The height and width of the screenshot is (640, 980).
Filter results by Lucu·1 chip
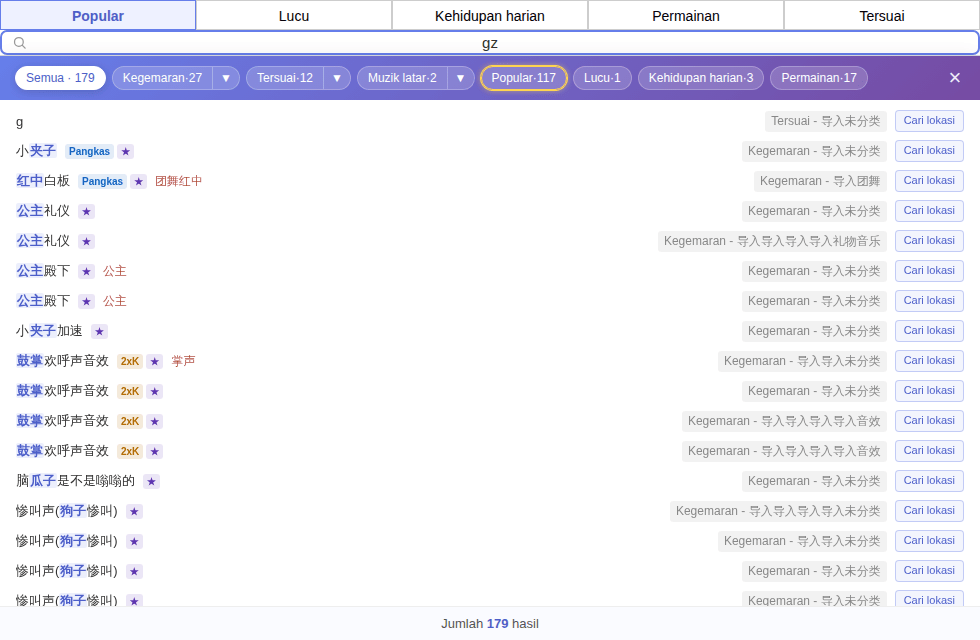pyautogui.click(x=602, y=78)
